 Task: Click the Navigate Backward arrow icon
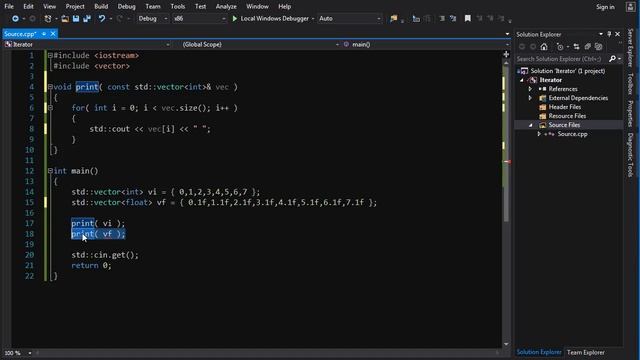(x=15, y=18)
